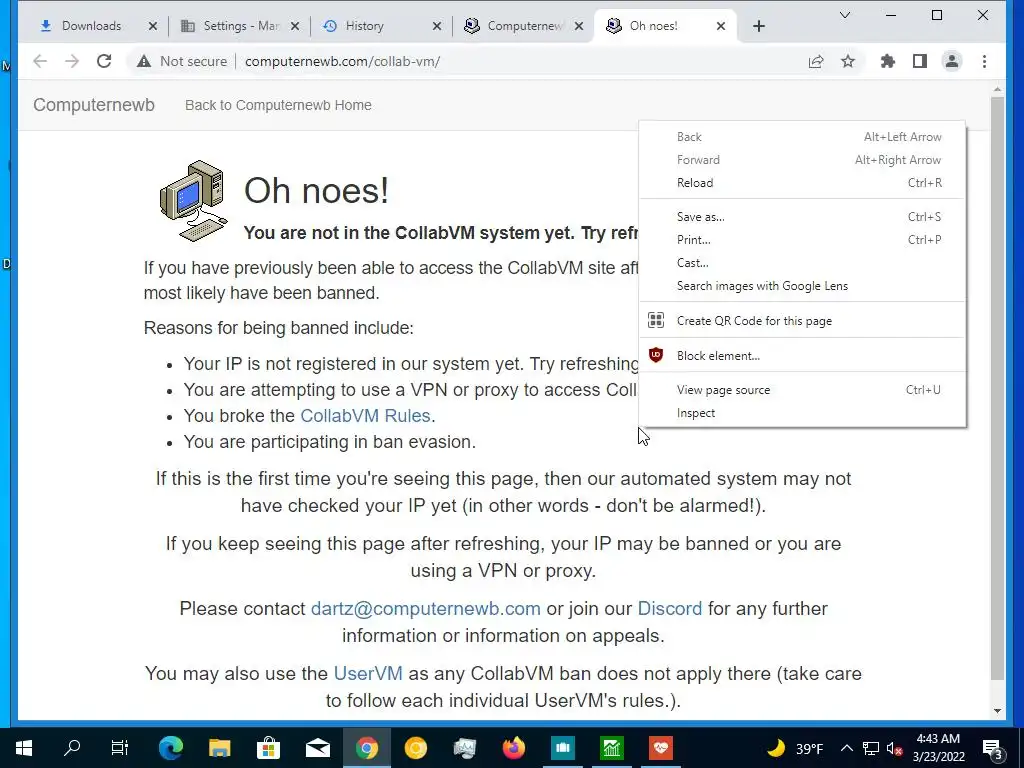Open the UserVM link
Screen dimensions: 1024x768
pyautogui.click(x=368, y=673)
